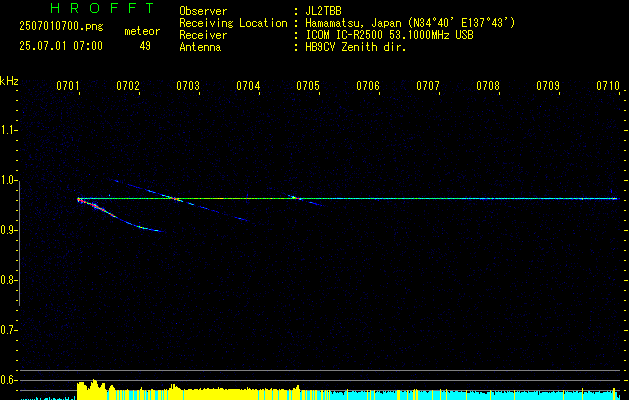Click the meteor count label
The image size is (629, 400).
142,31
